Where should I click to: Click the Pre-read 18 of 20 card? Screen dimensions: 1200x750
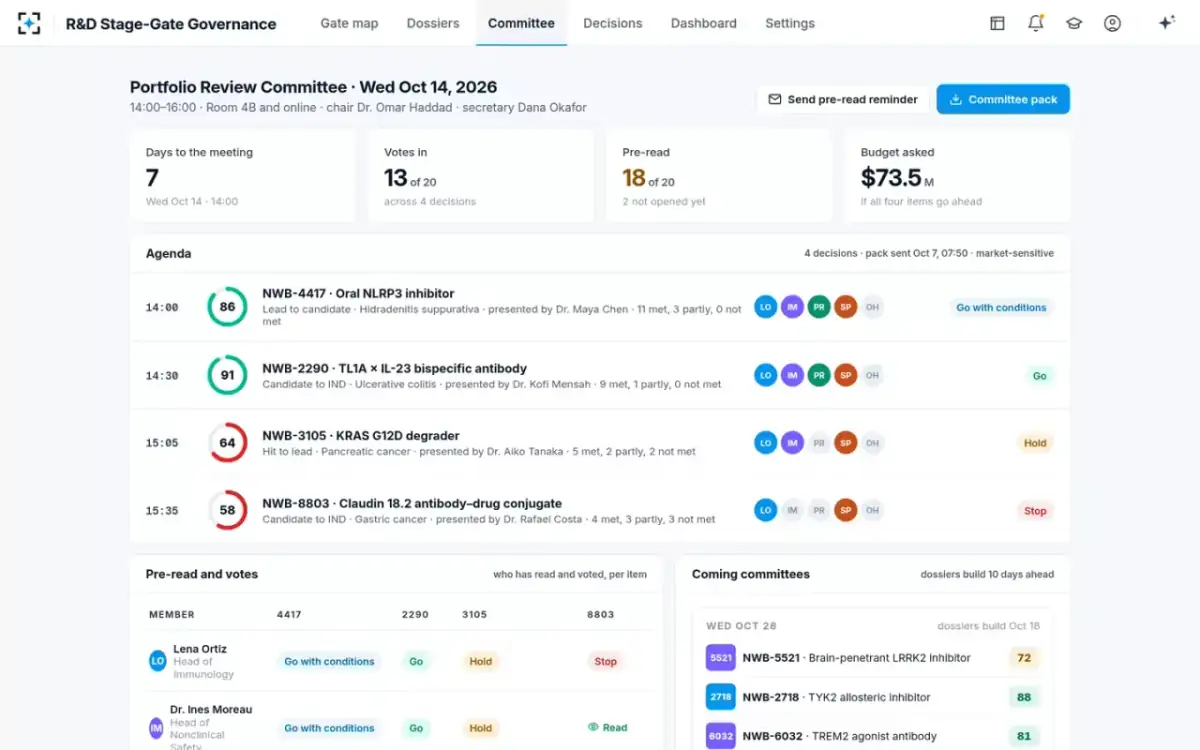[x=719, y=175]
